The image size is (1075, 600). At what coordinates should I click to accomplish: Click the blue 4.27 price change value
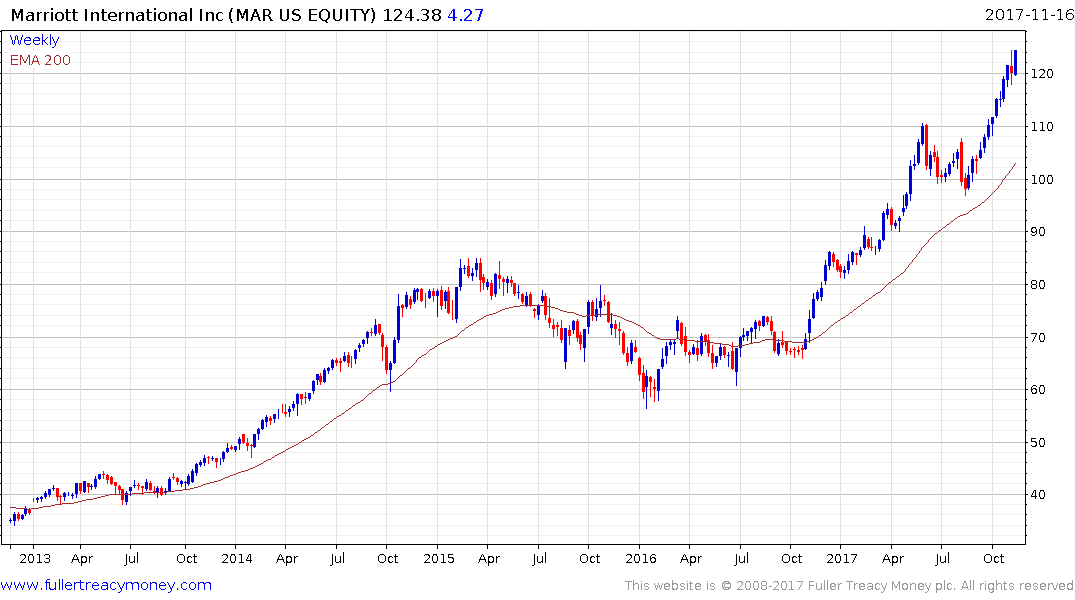point(466,15)
